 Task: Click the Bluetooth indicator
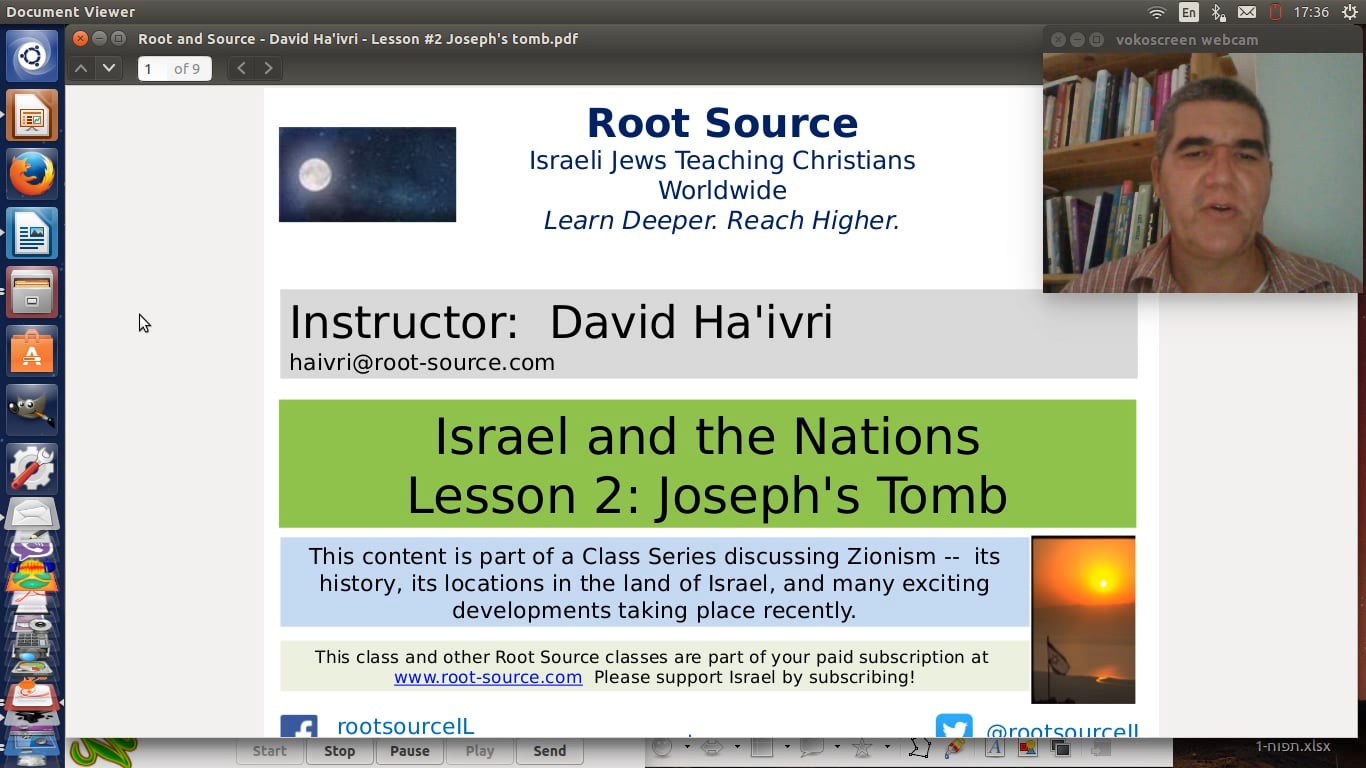1218,12
